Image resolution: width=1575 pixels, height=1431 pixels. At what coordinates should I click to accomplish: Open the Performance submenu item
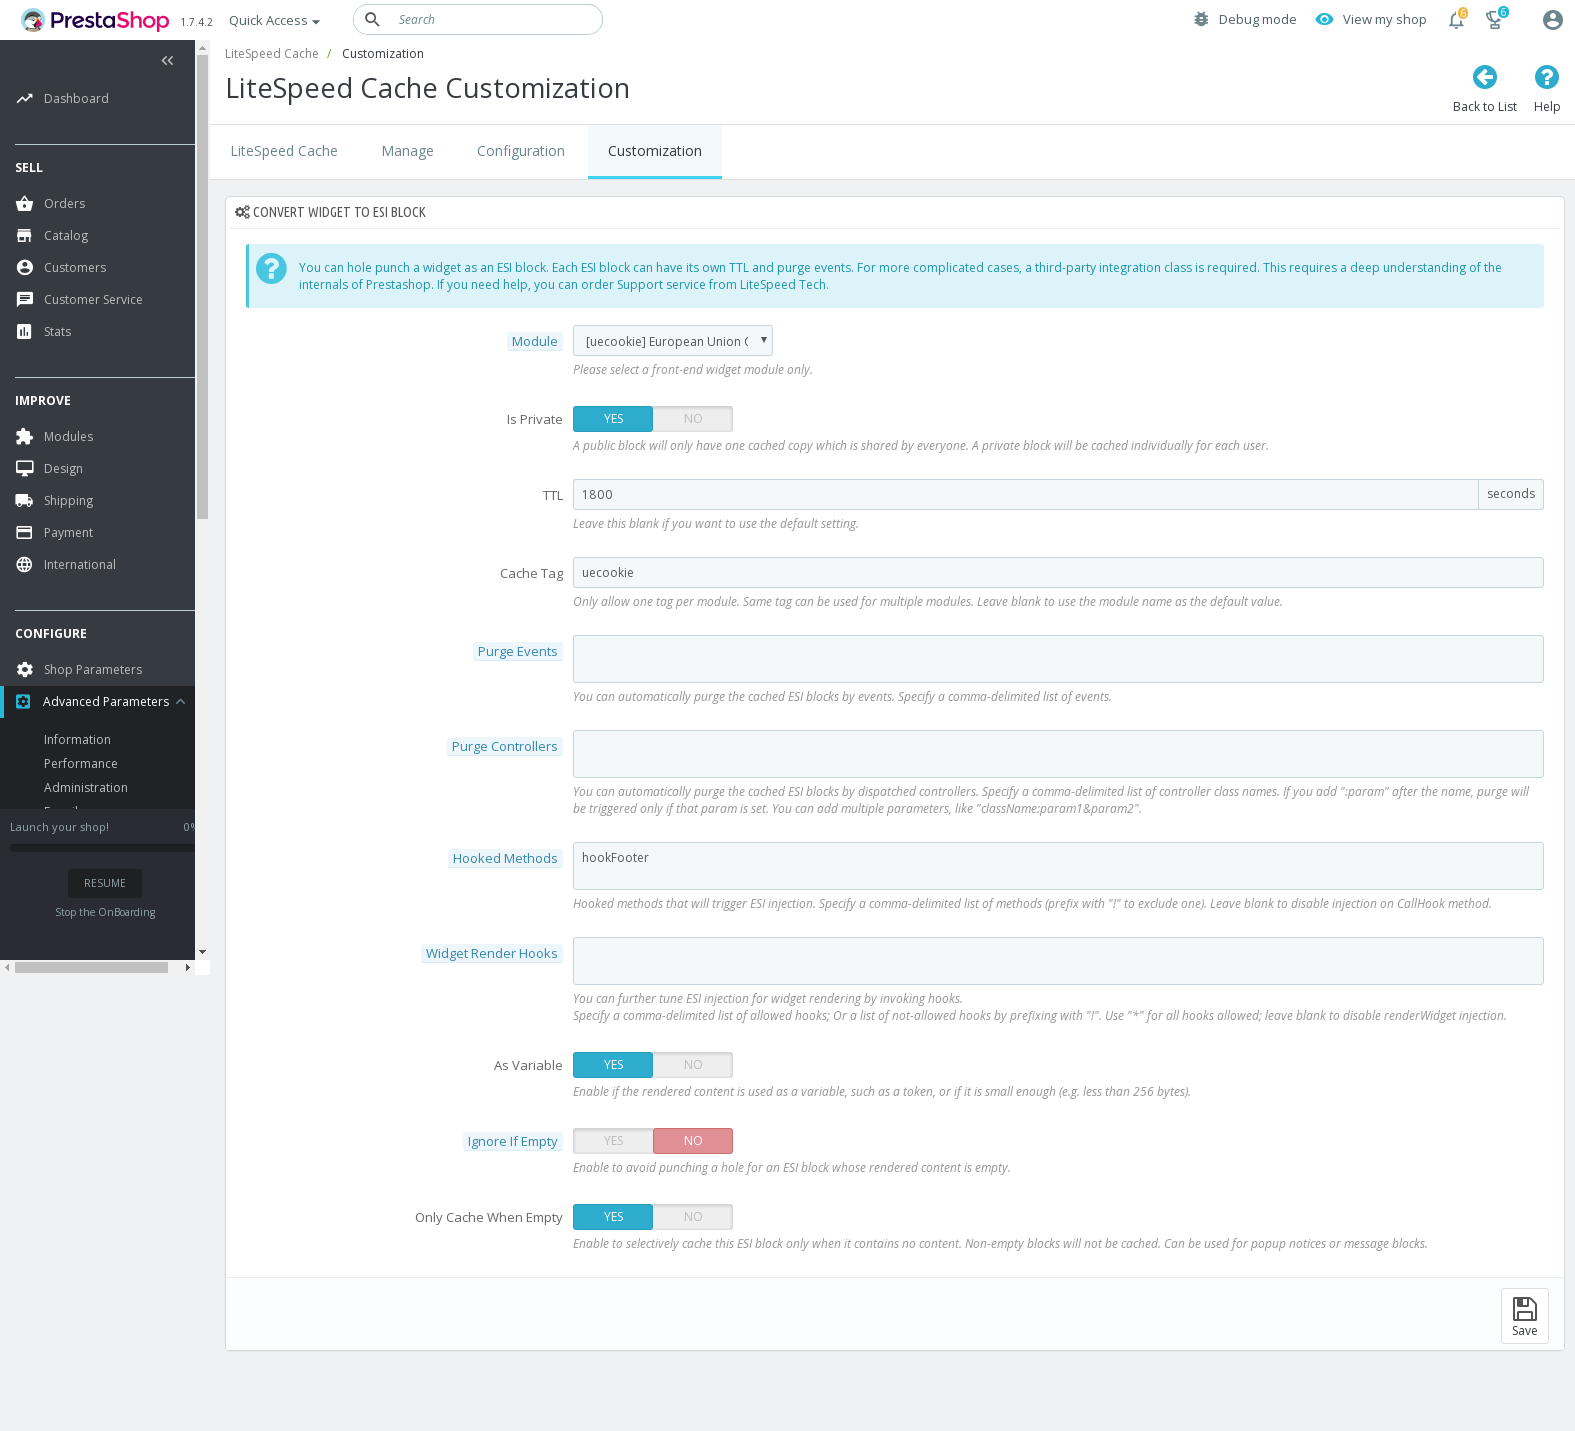[81, 763]
